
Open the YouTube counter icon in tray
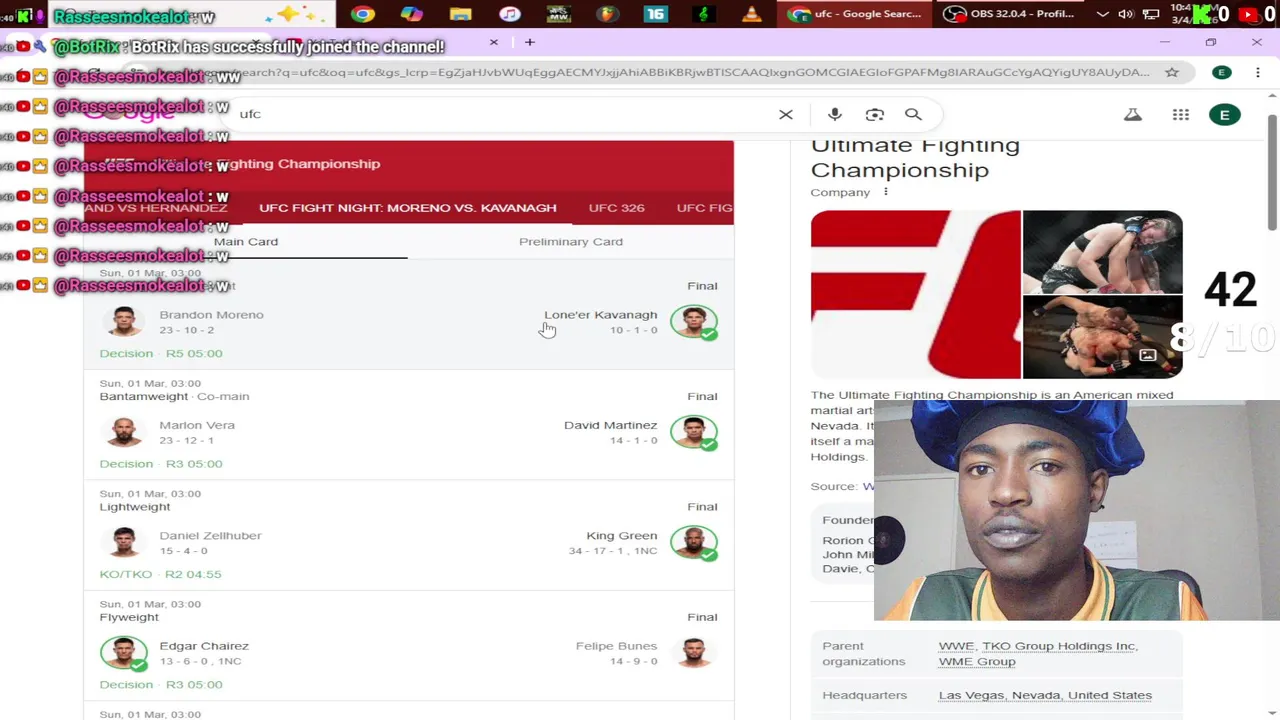(x=1247, y=14)
